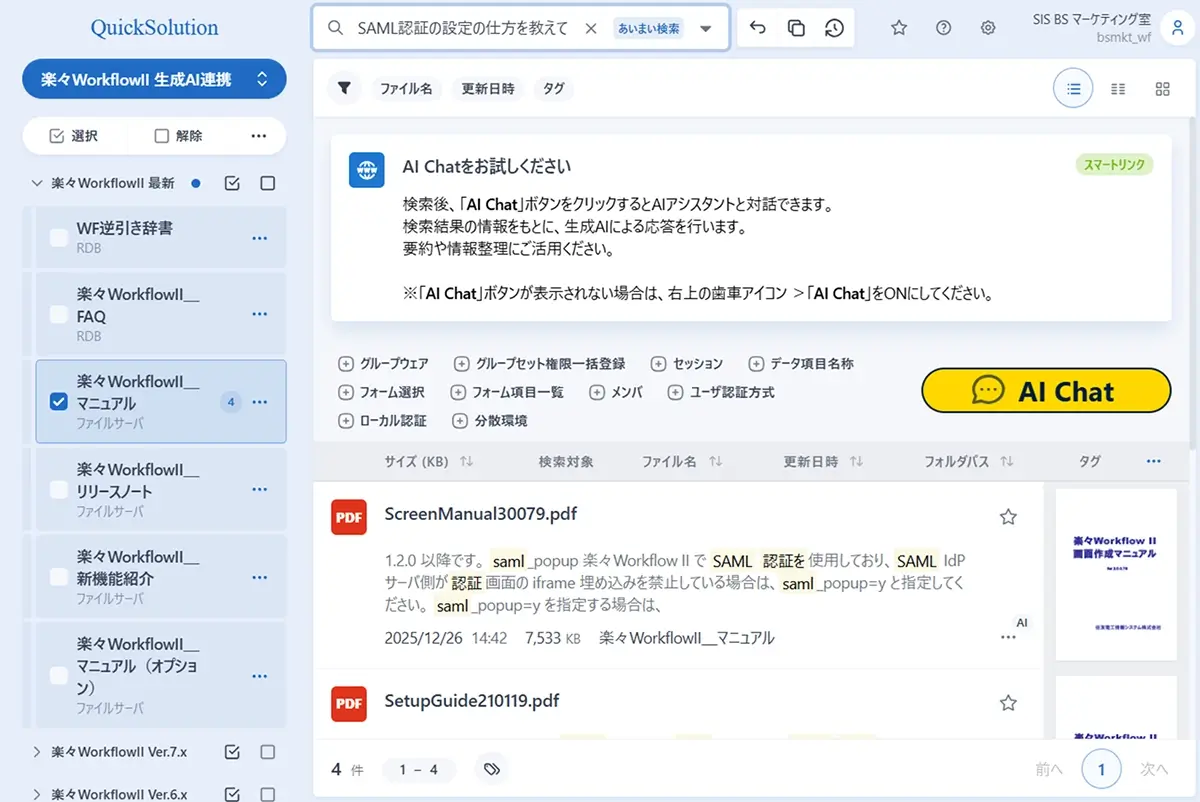The height and width of the screenshot is (802, 1200).
Task: Select all in 楽々WorkflowII 最新 group
Action: click(232, 184)
